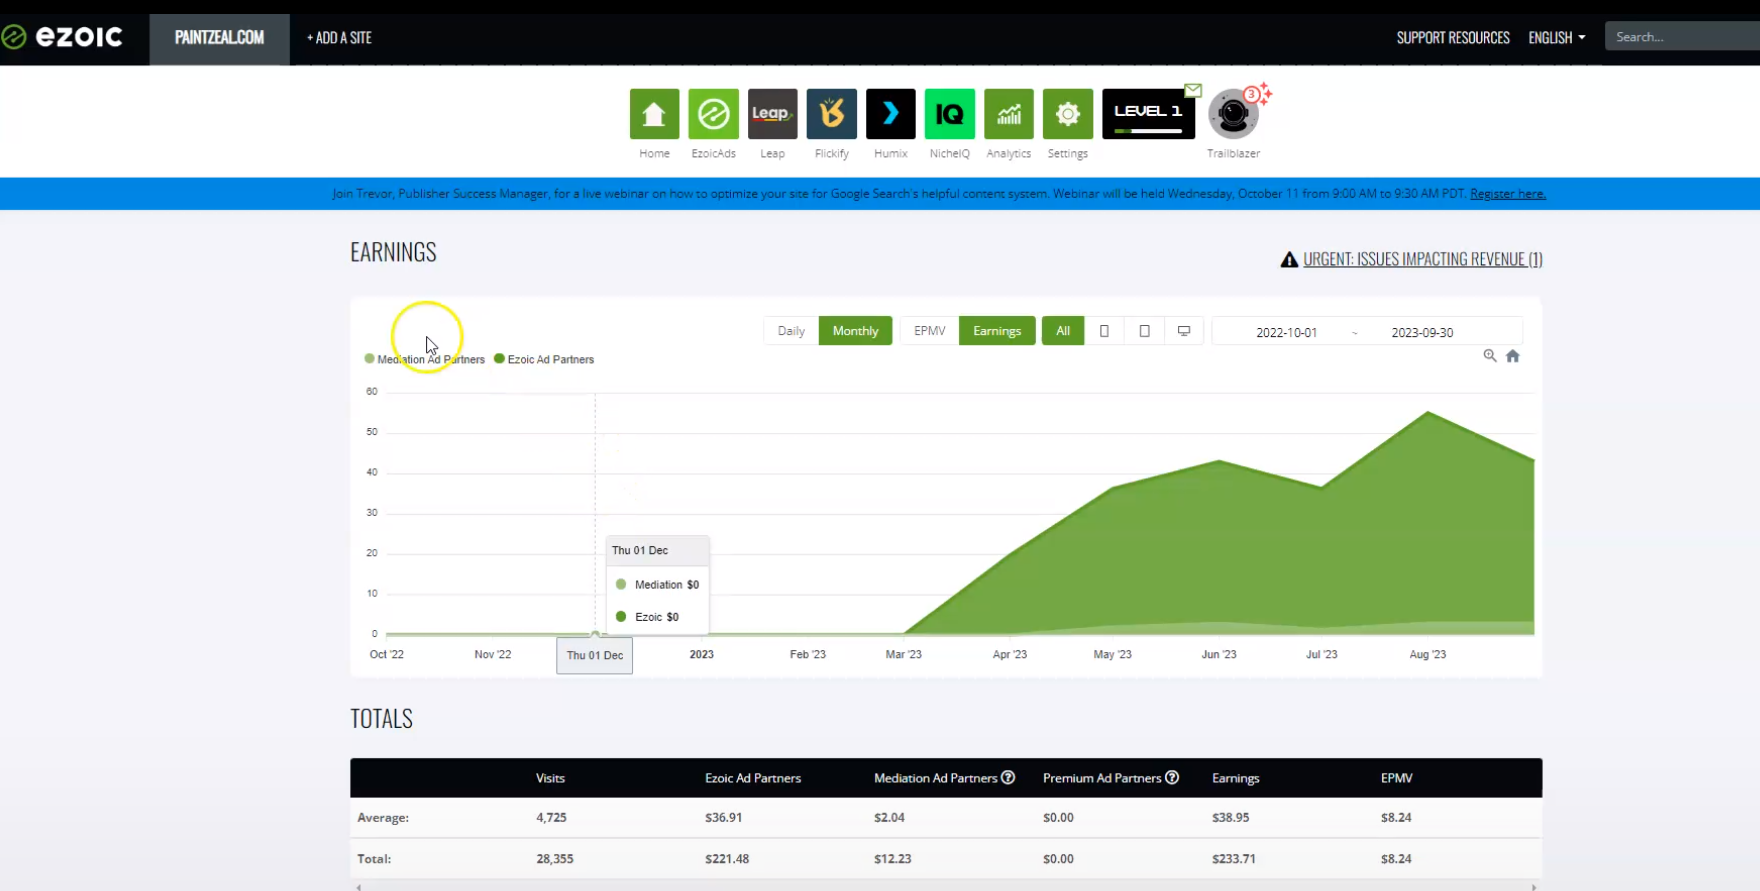This screenshot has width=1760, height=891.
Task: Select the PAINTZEAL.COM site tab
Action: 219,38
